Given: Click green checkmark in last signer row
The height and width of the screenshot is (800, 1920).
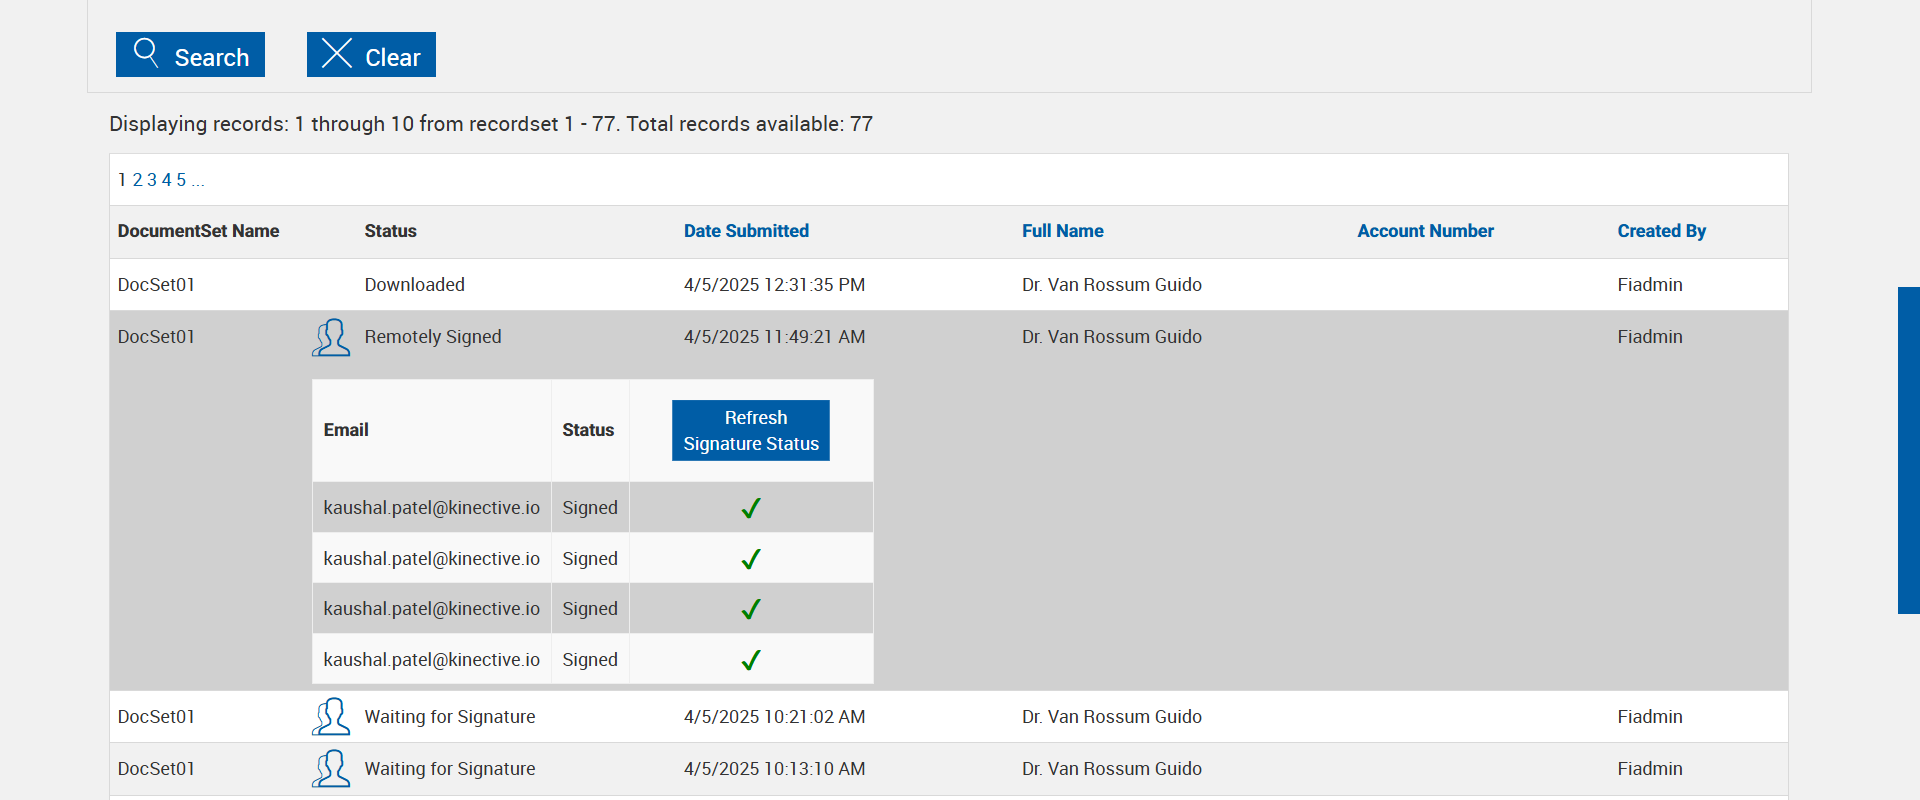Looking at the screenshot, I should [751, 660].
